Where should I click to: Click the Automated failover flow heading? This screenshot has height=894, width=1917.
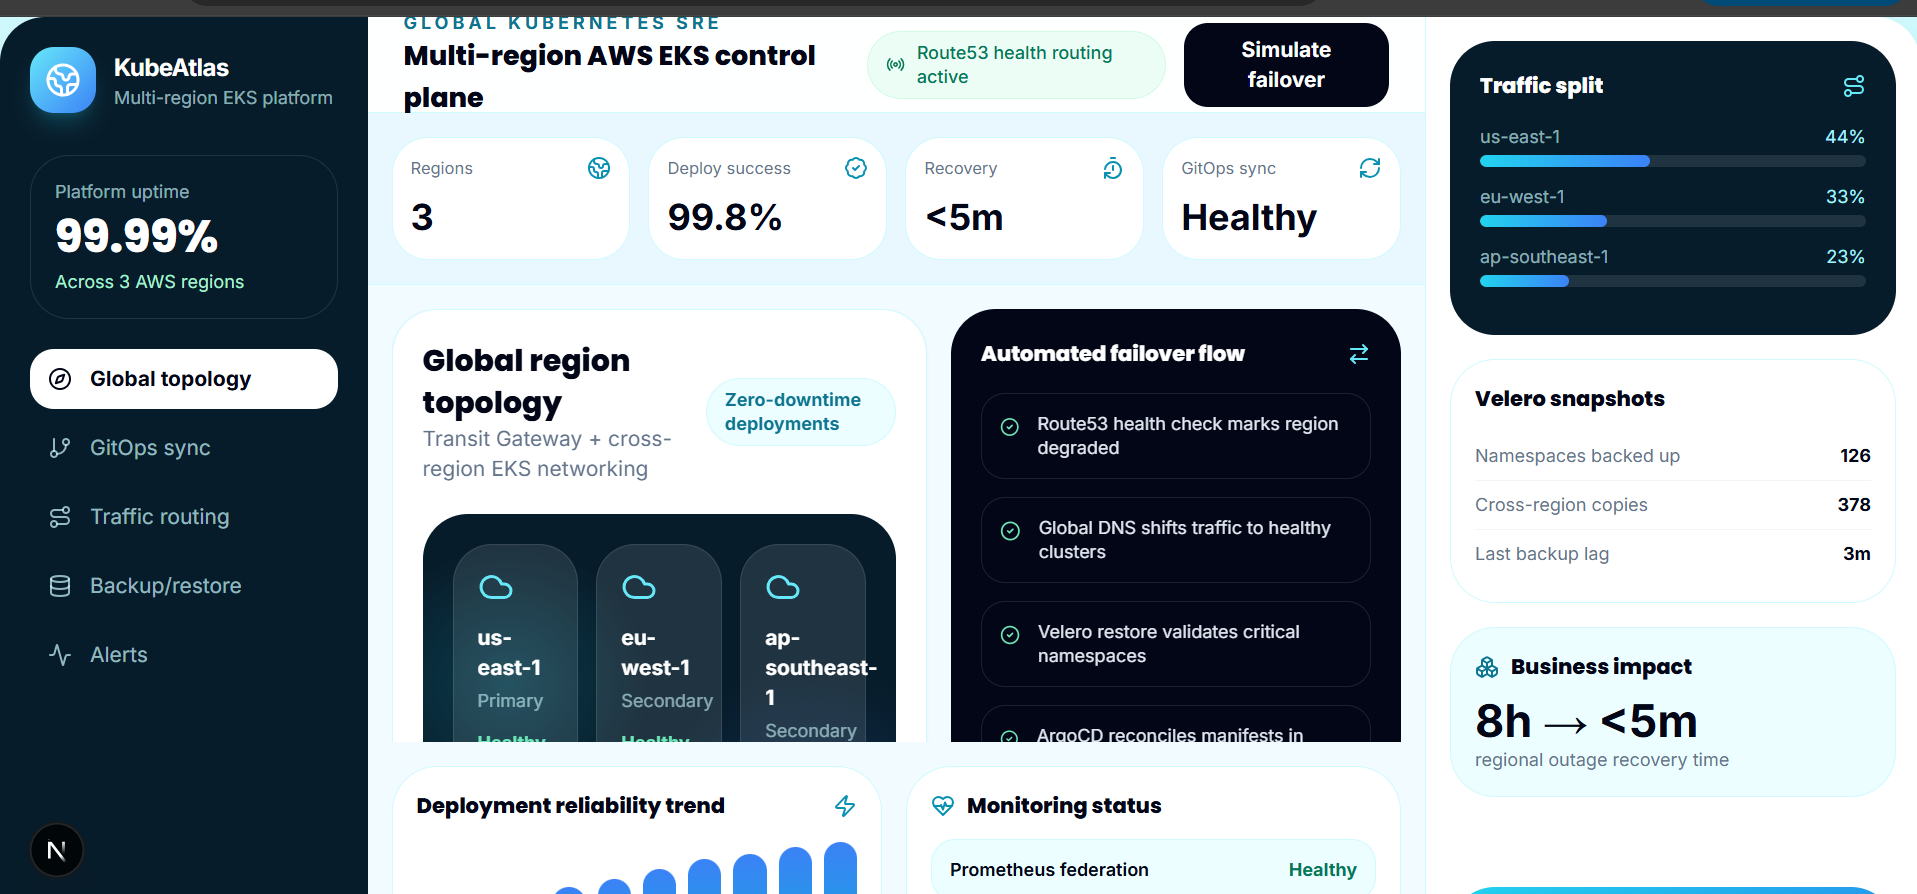pos(1113,354)
